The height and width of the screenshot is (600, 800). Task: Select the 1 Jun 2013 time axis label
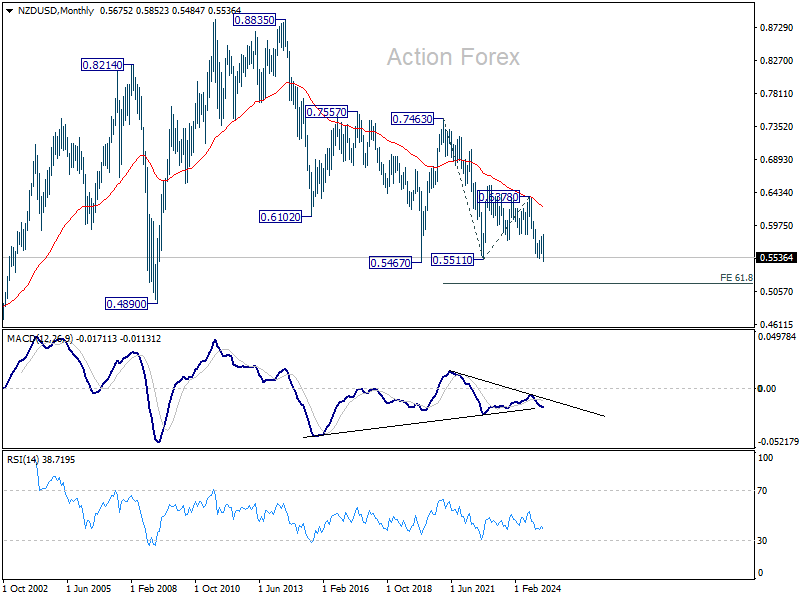[x=281, y=588]
